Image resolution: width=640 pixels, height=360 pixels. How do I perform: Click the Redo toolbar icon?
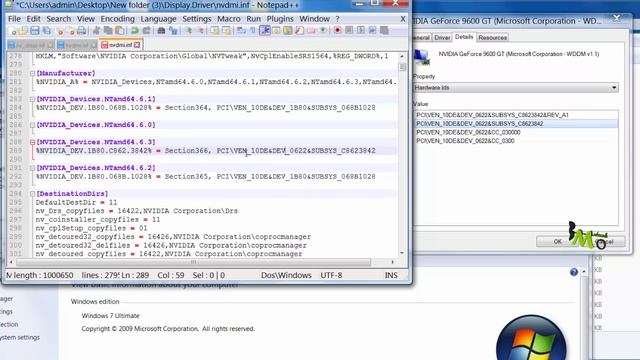(x=147, y=31)
